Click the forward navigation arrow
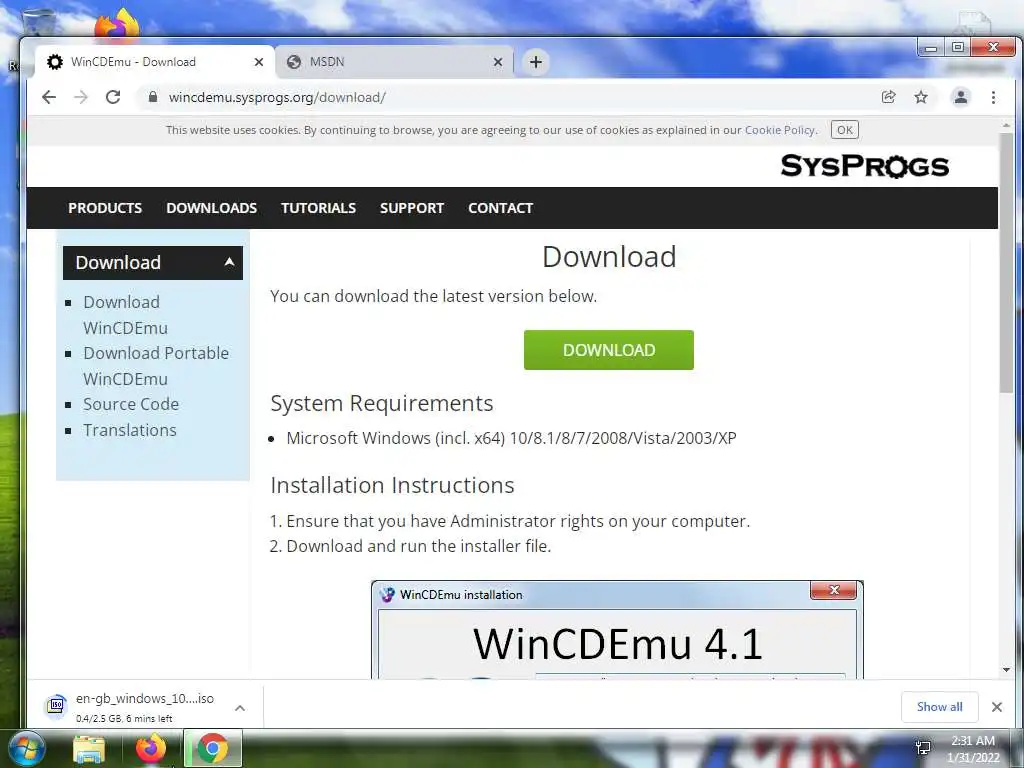 [x=80, y=97]
